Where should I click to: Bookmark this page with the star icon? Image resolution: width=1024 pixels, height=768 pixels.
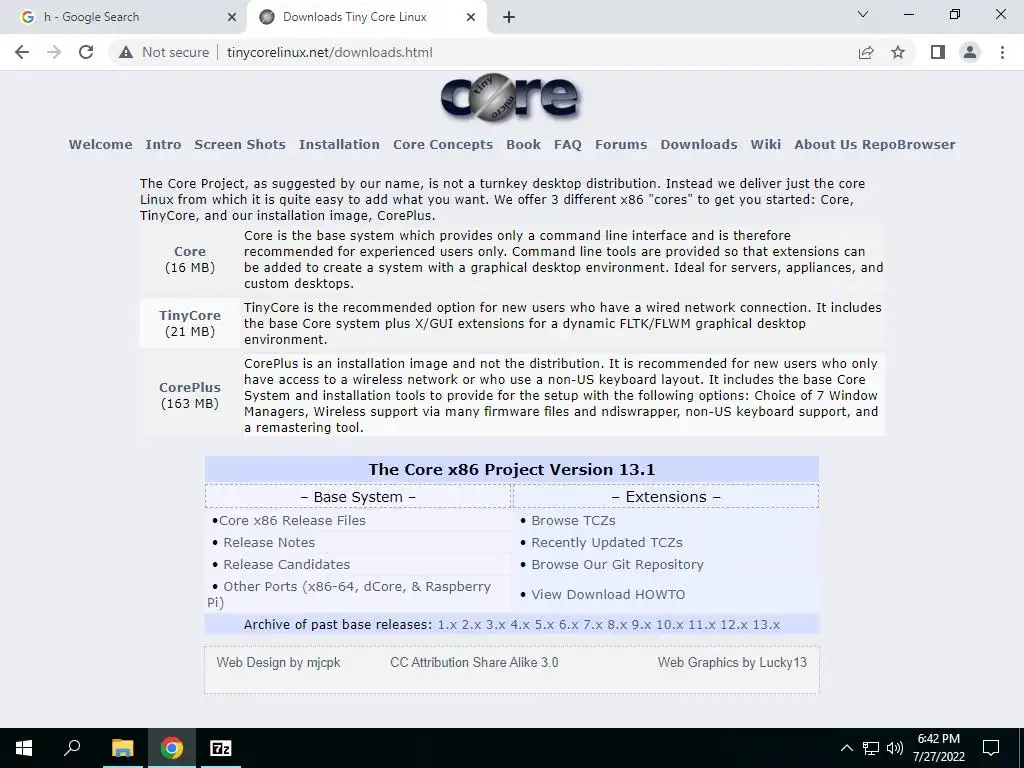898,52
